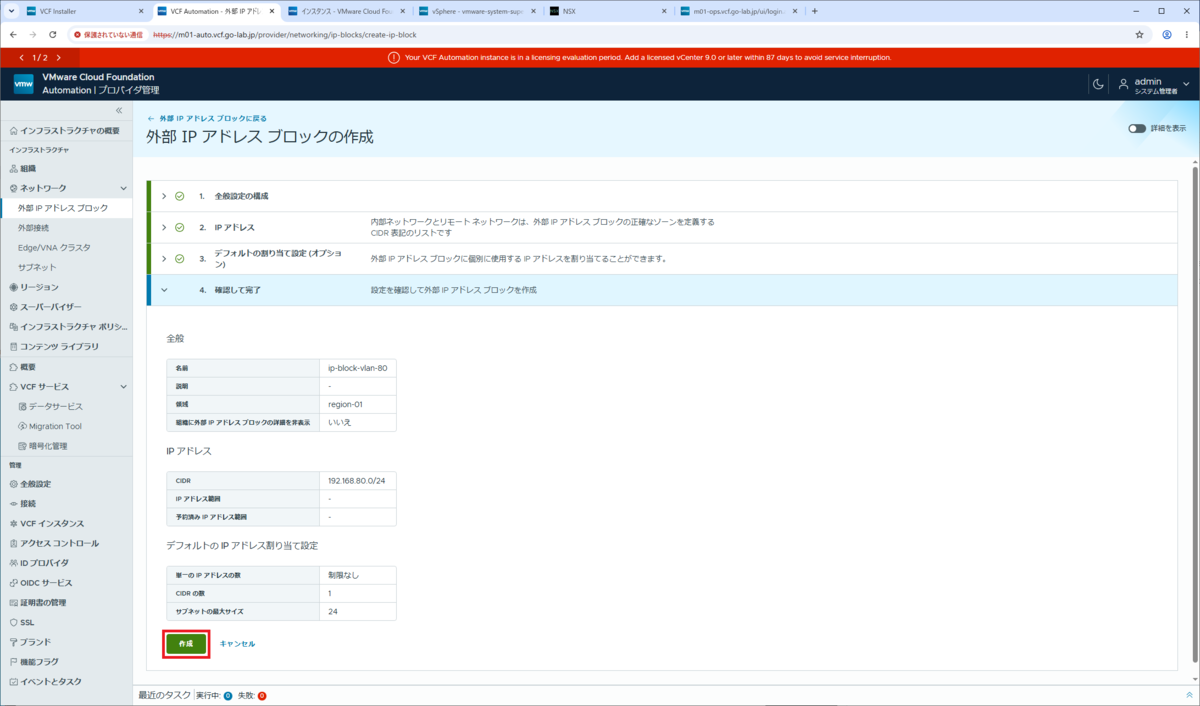This screenshot has height=706, width=1200.
Task: Open インフラストラクチャの概要 in sidebar
Action: tap(66, 130)
